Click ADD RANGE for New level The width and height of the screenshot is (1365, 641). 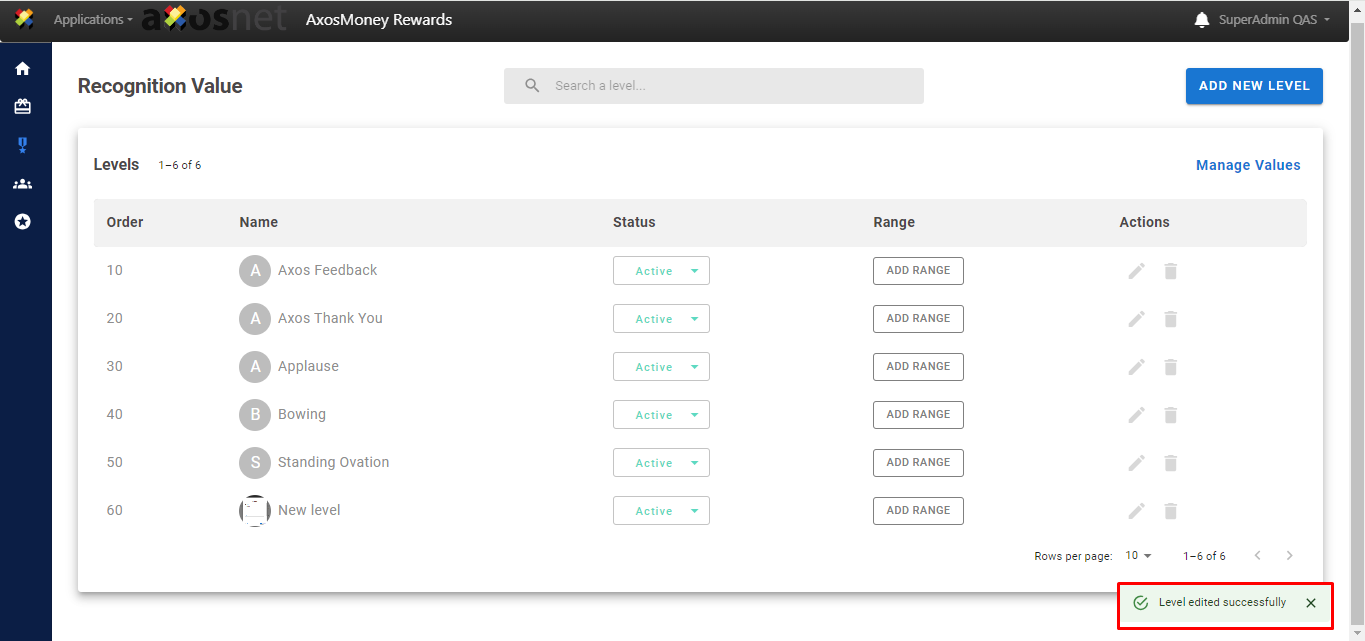[917, 511]
